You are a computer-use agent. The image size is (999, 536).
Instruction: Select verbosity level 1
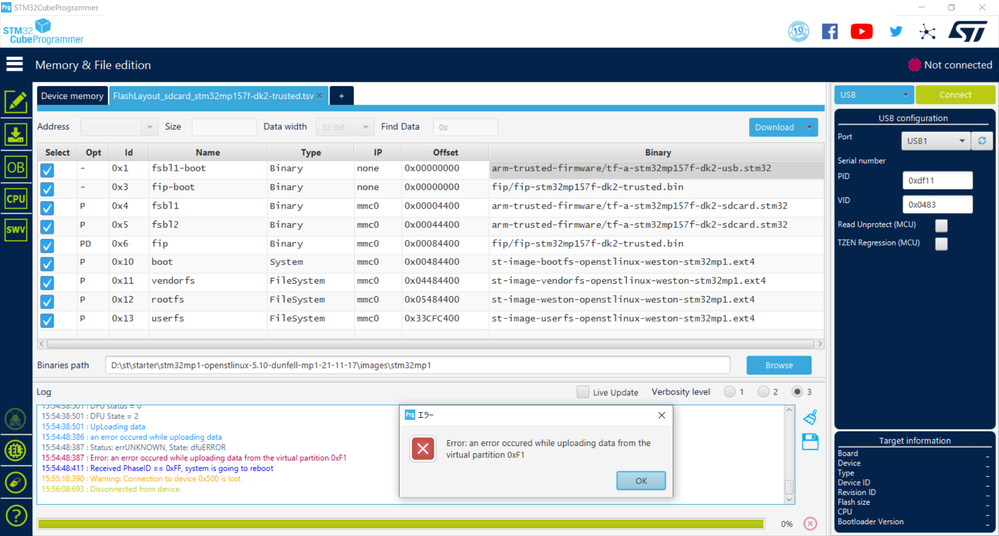coord(729,392)
